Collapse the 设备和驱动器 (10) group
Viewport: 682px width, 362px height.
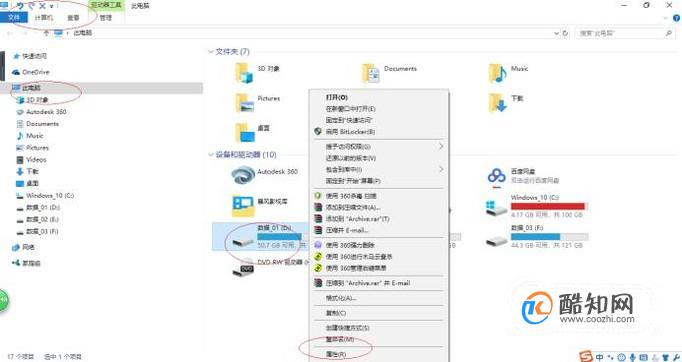click(211, 154)
